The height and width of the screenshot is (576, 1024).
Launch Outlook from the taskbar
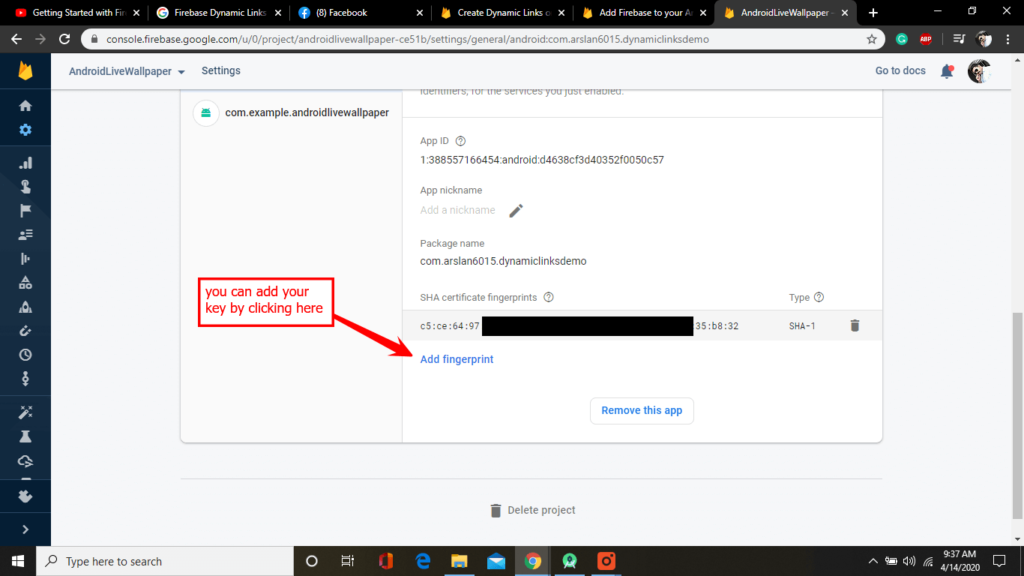click(495, 561)
